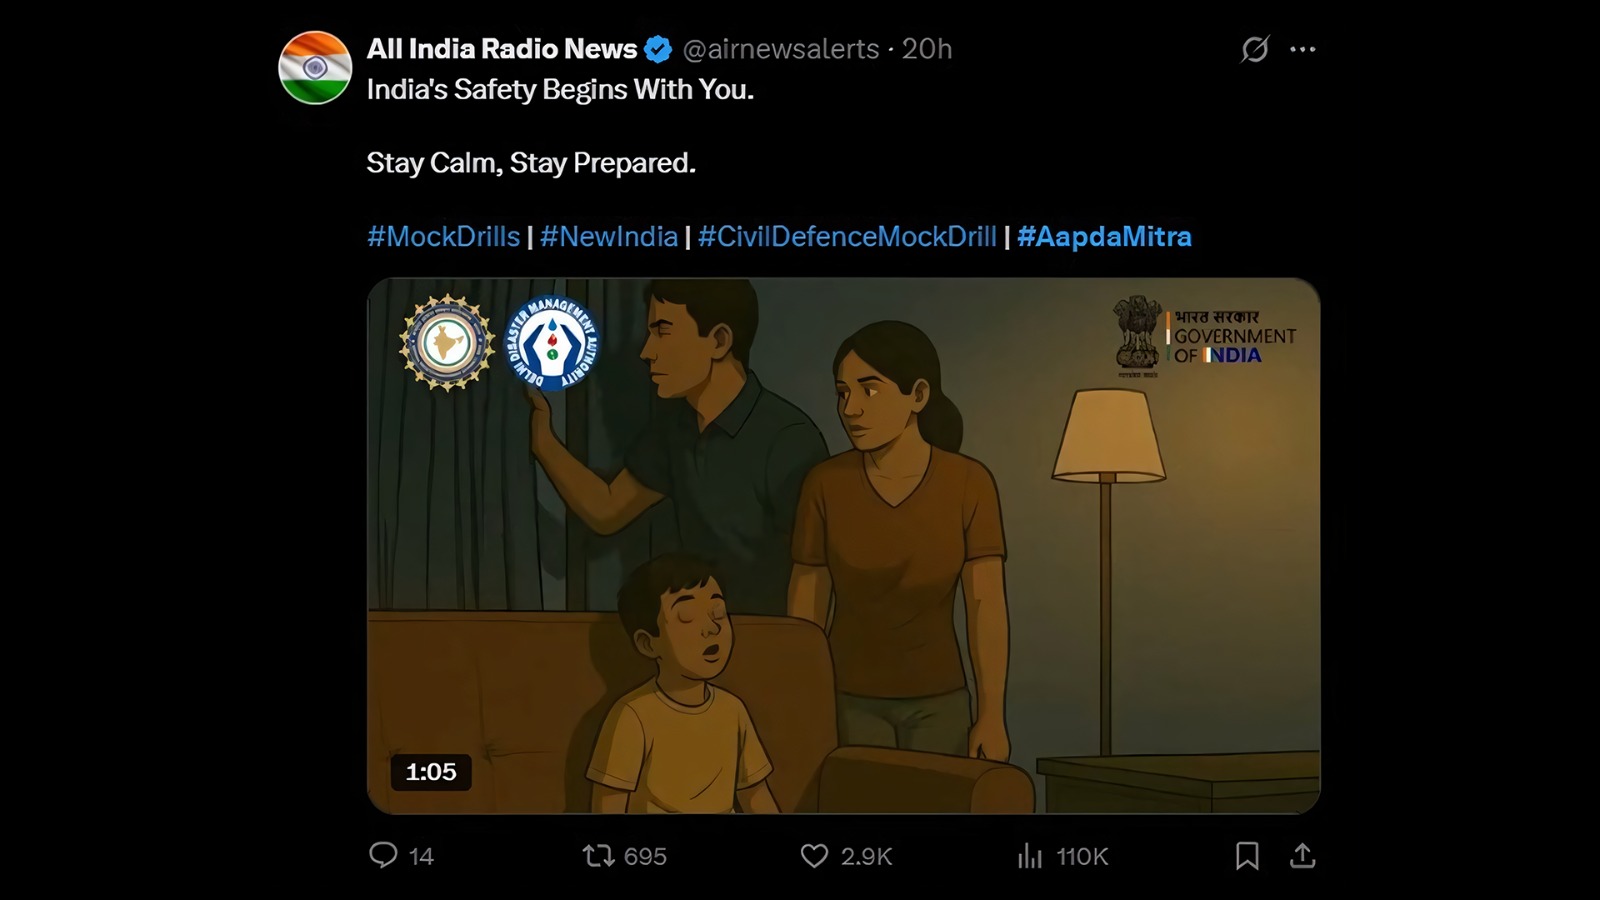Click the 20h post timestamp
Viewport: 1600px width, 900px height.
[927, 49]
